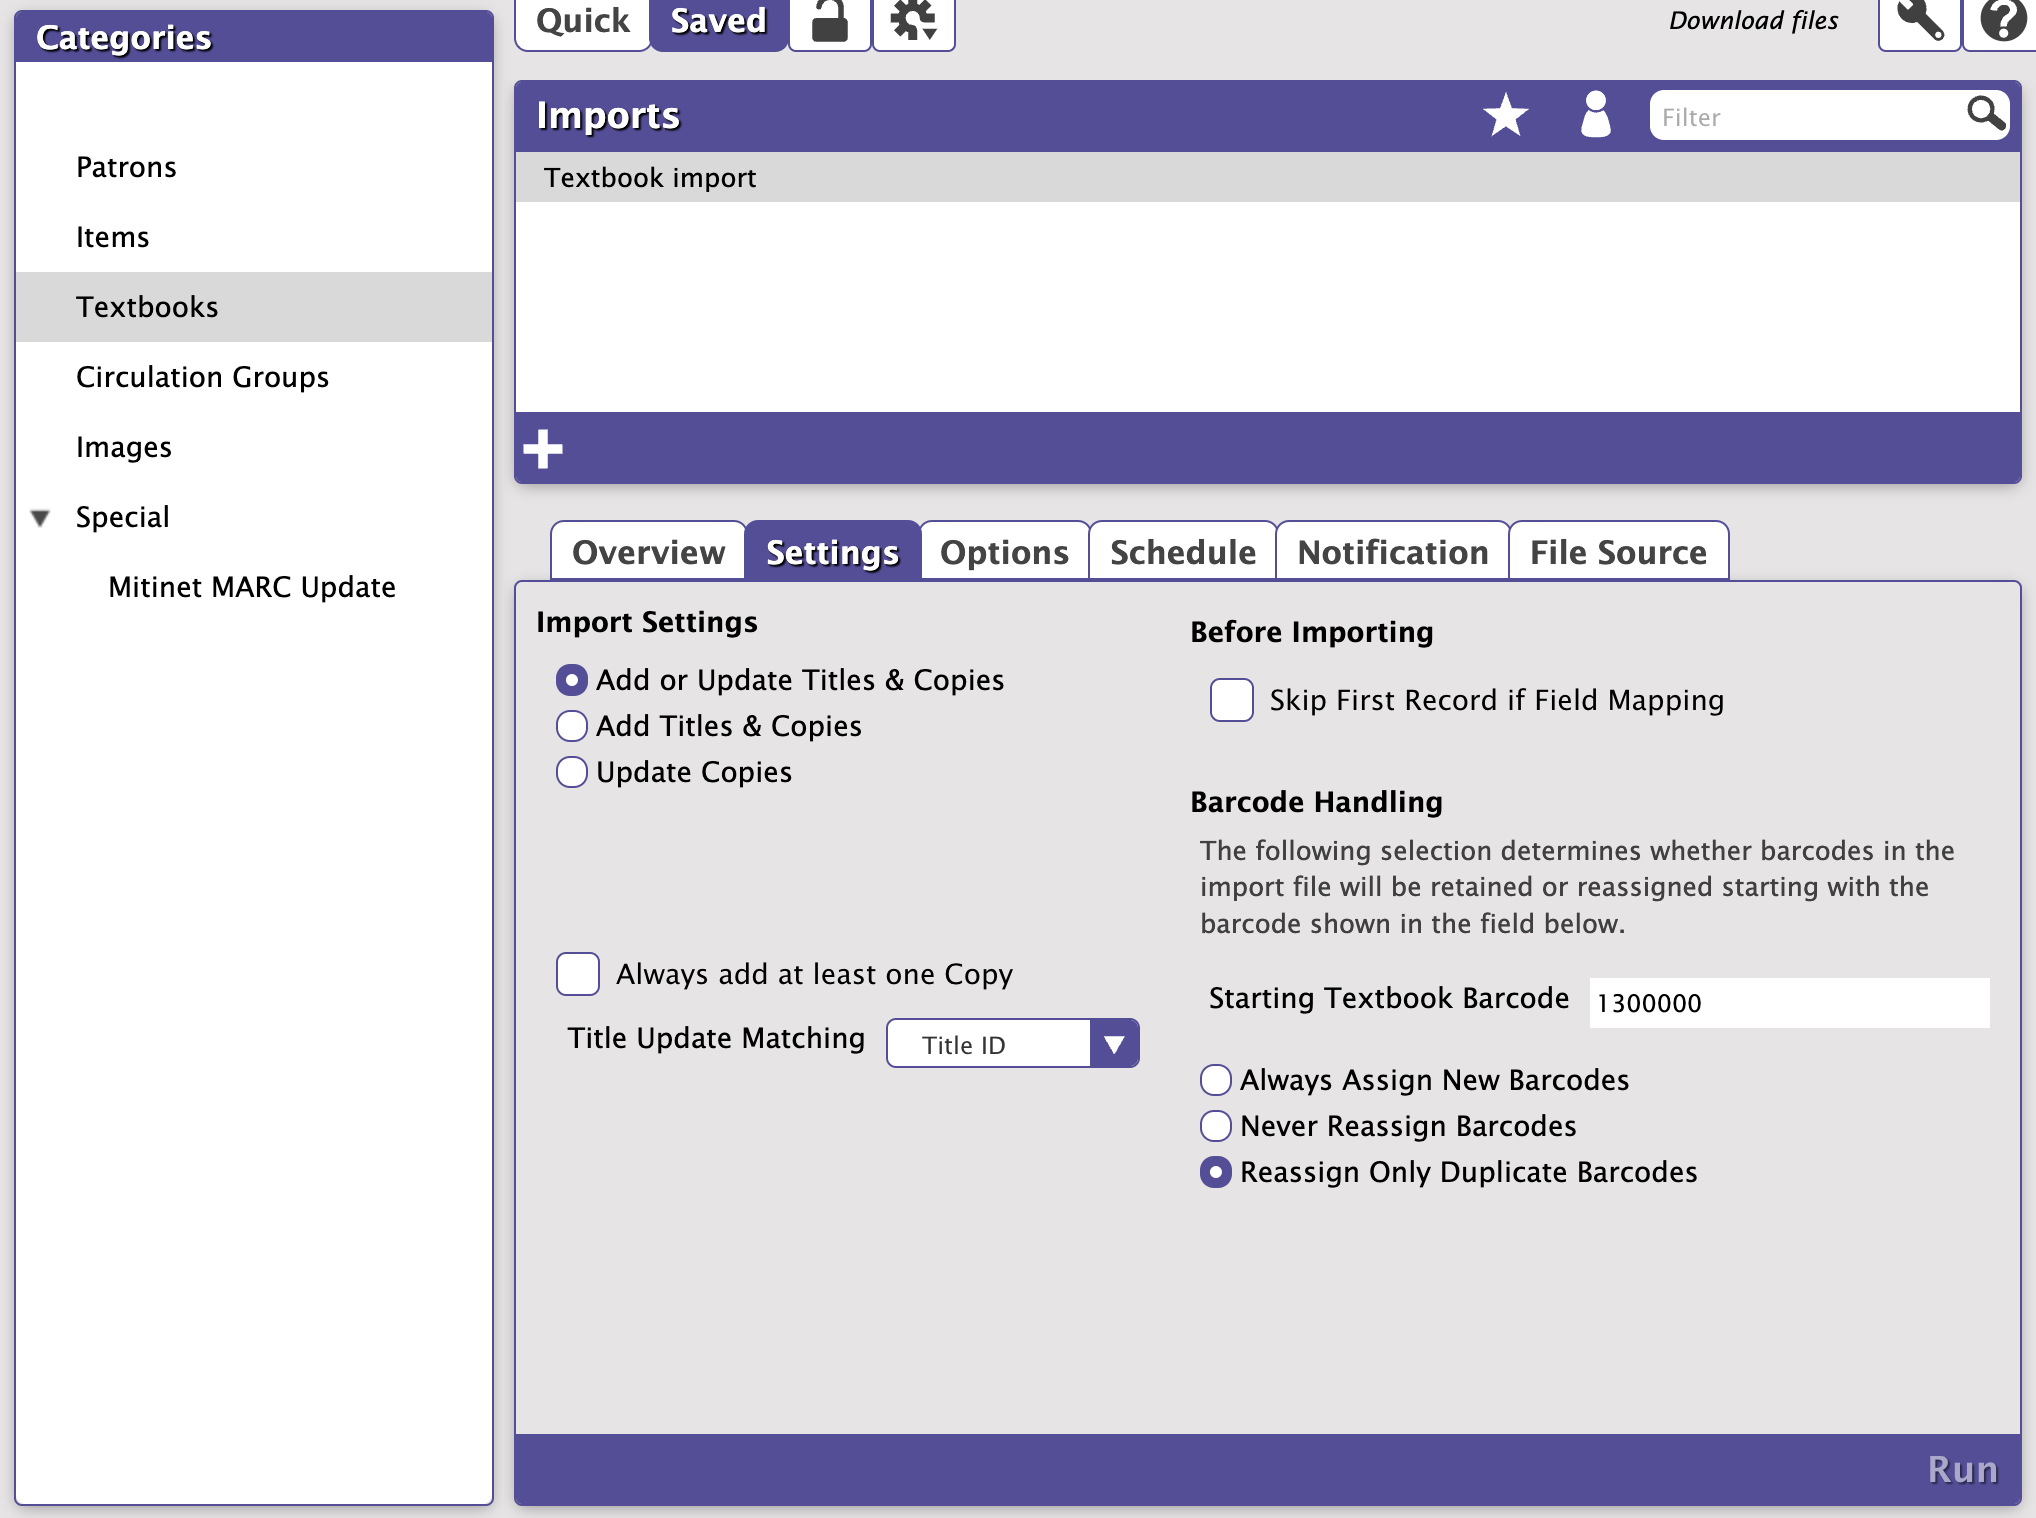Viewport: 2036px width, 1518px height.
Task: Click the Run button
Action: [1961, 1470]
